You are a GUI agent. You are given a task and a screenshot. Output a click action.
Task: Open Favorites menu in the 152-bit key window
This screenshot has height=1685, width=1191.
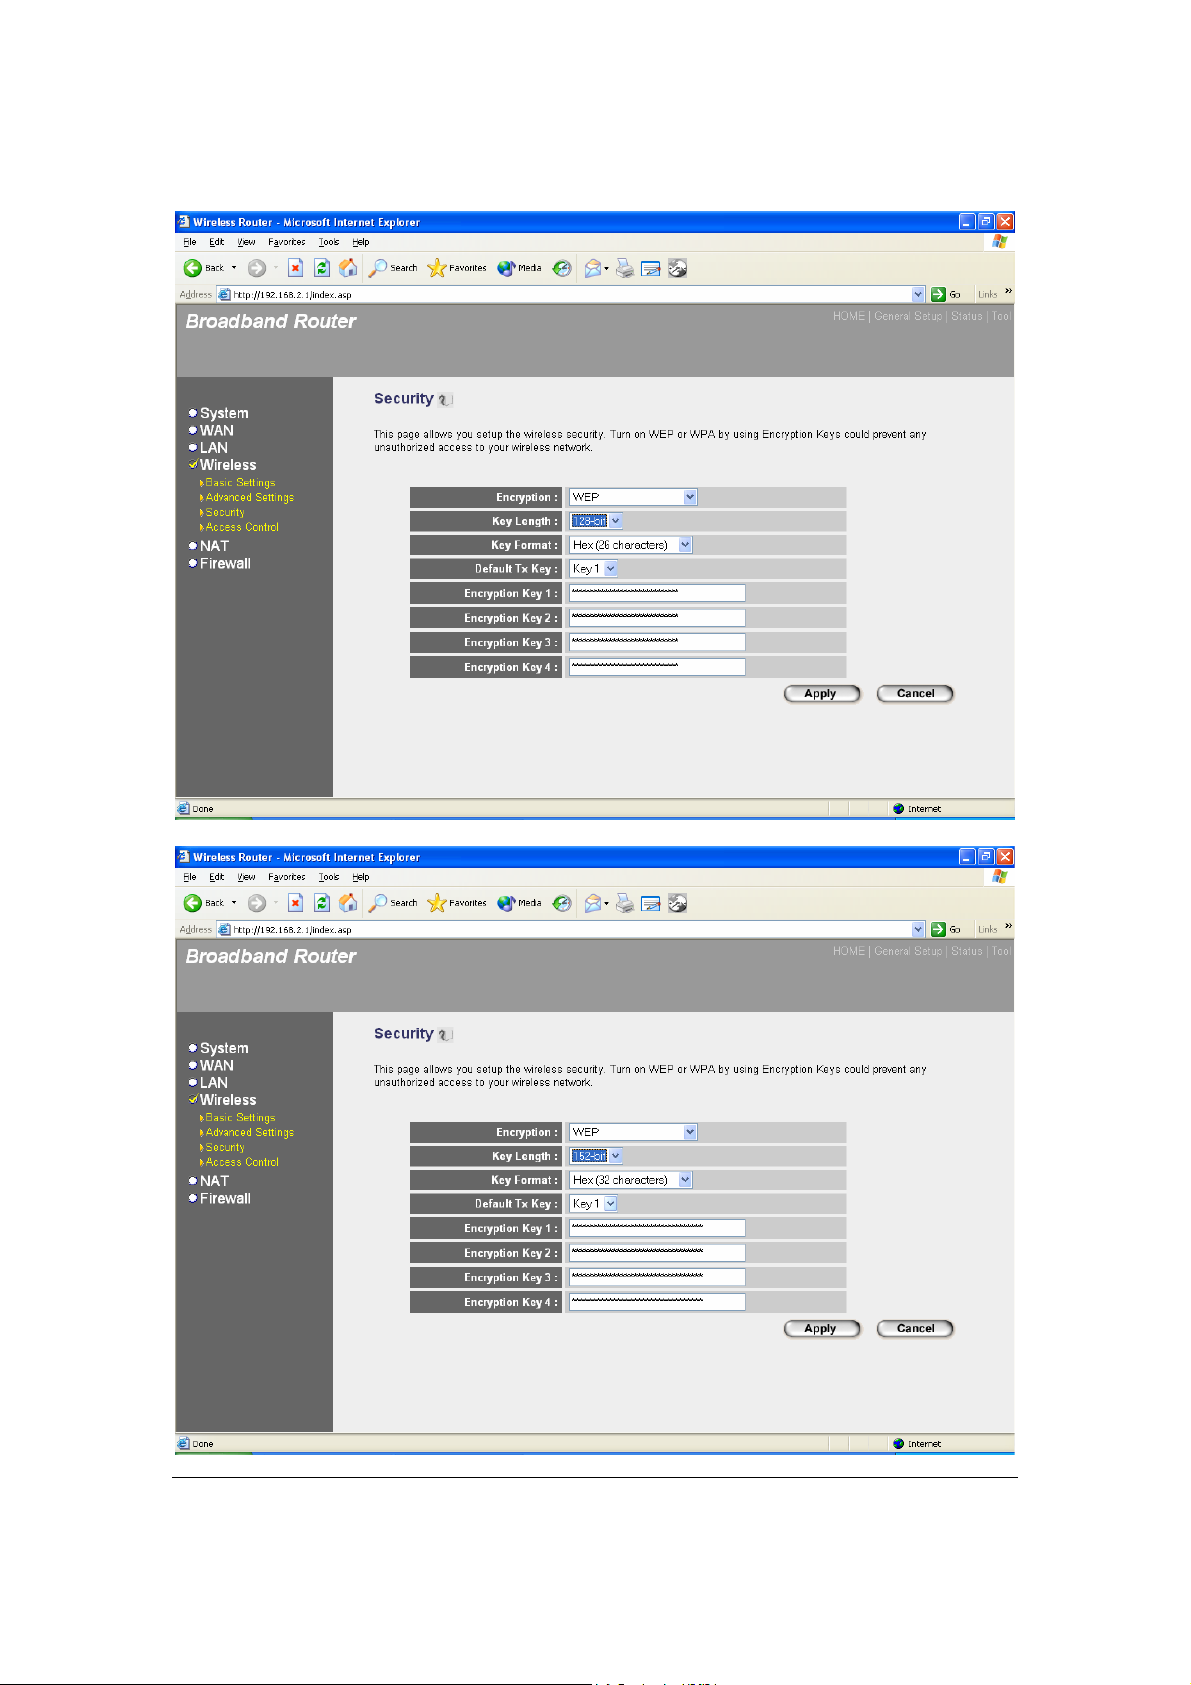click(287, 877)
